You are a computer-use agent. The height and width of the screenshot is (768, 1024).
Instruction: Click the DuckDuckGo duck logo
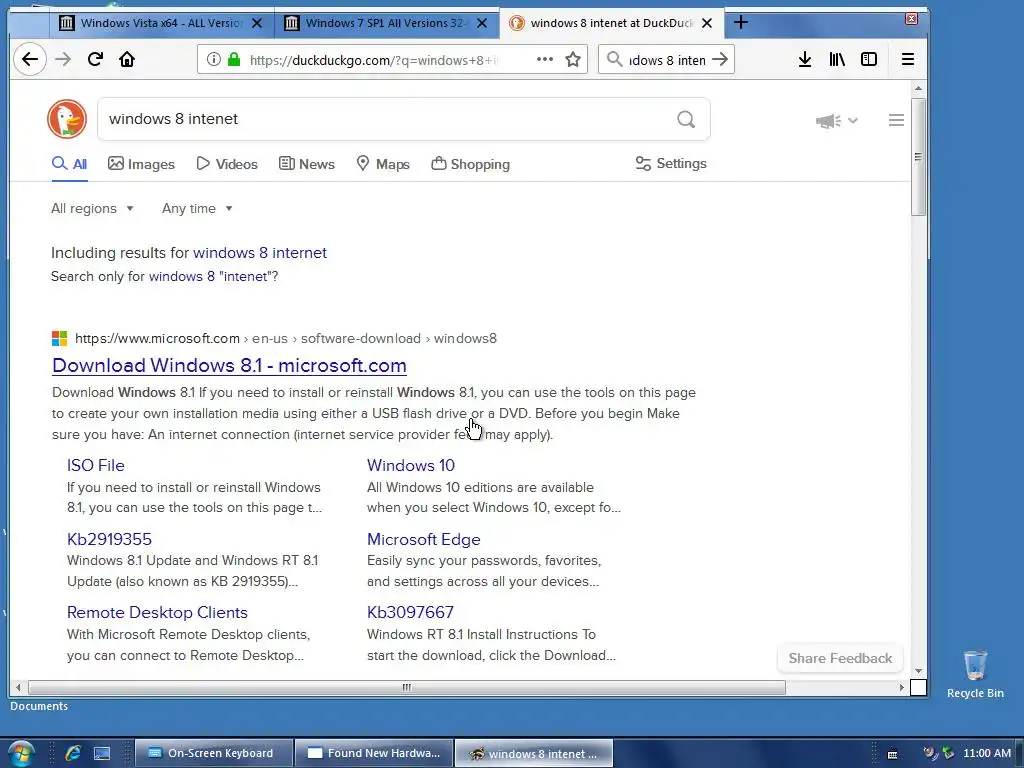point(67,119)
